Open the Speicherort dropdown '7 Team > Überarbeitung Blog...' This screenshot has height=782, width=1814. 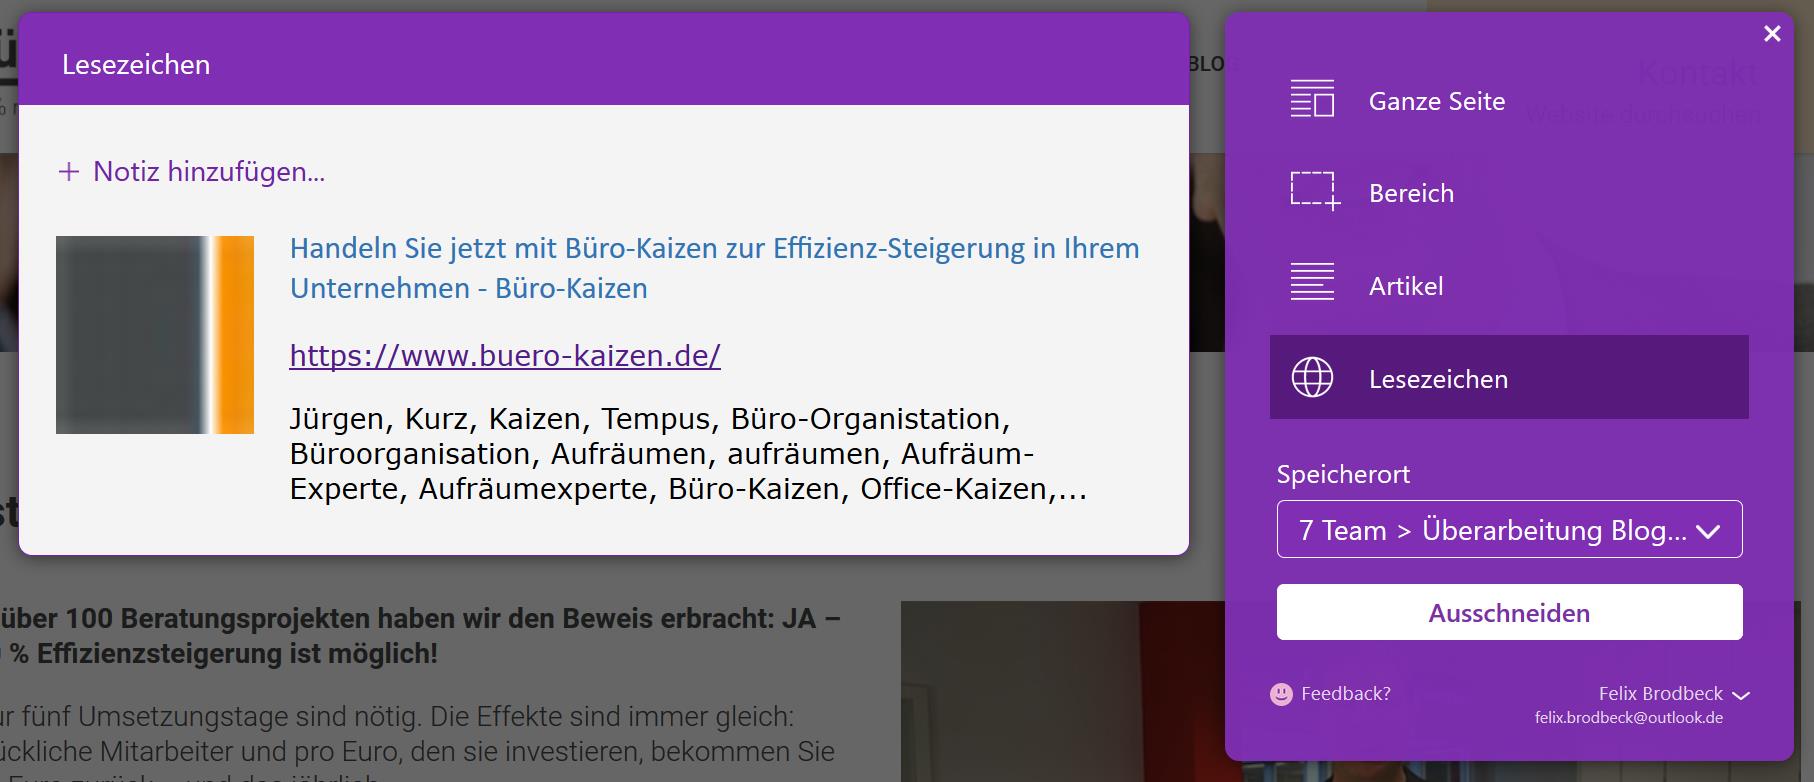[x=1509, y=529]
